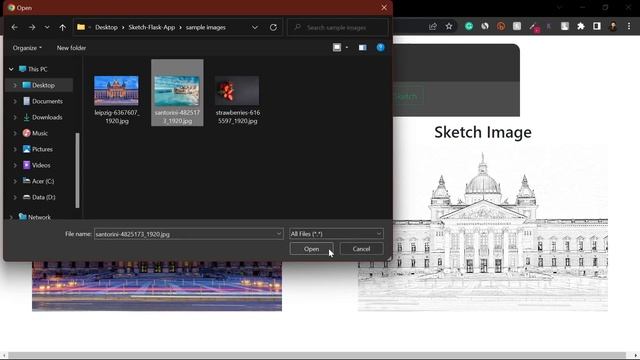Expand the address bar history dropdown
The width and height of the screenshot is (640, 360).
255,27
